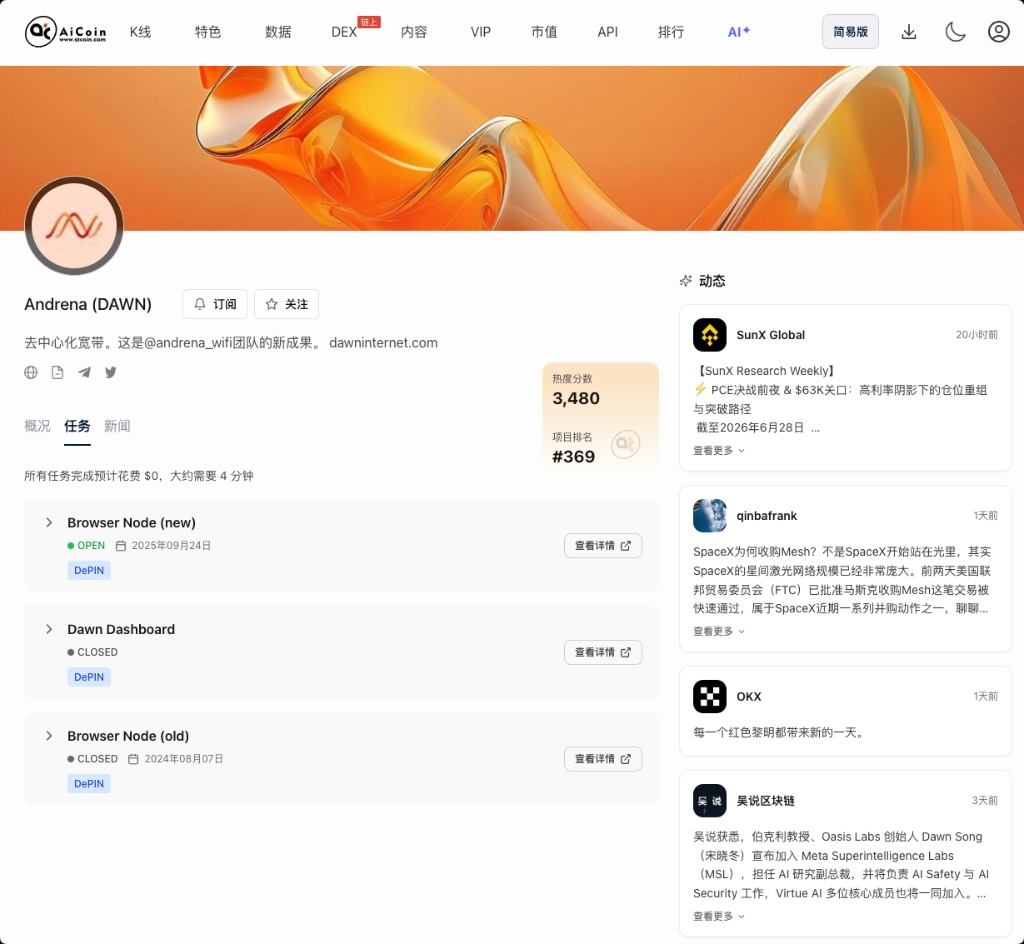This screenshot has height=944, width=1024.
Task: Open the Twitter link icon
Action: [111, 372]
